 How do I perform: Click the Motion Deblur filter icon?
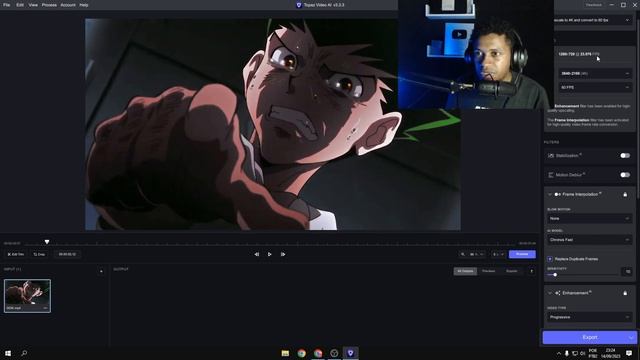point(551,175)
